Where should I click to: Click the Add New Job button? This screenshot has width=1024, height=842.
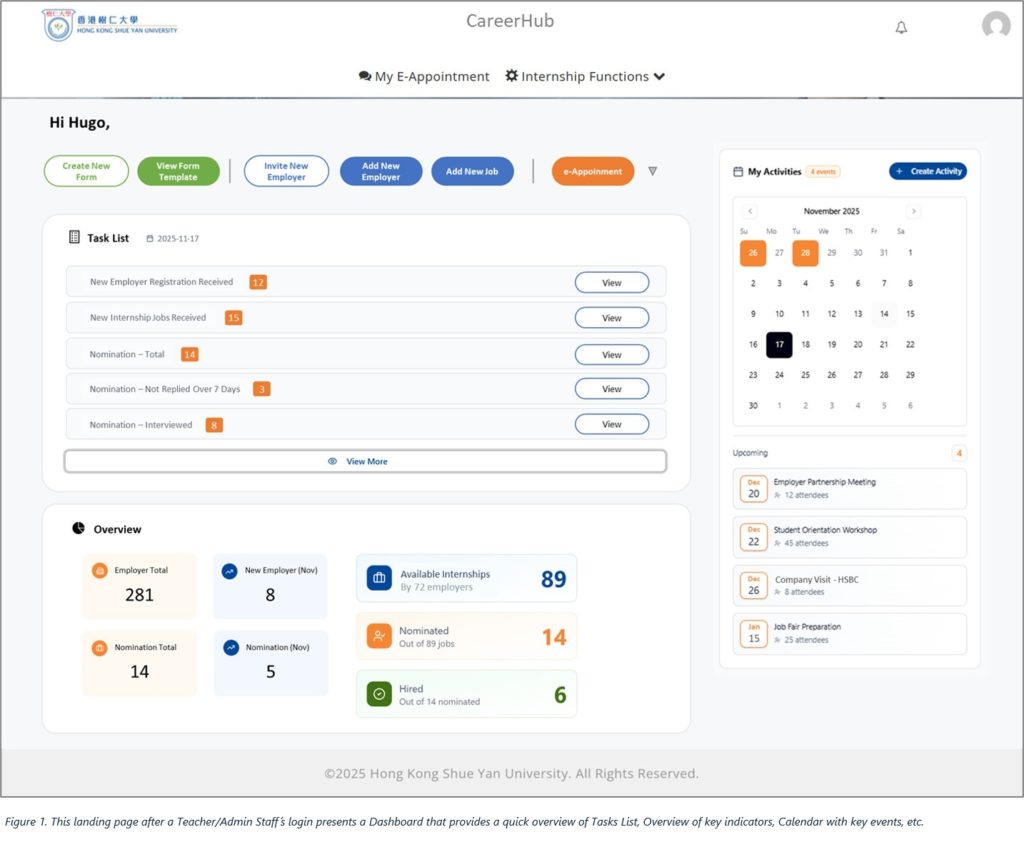click(472, 171)
